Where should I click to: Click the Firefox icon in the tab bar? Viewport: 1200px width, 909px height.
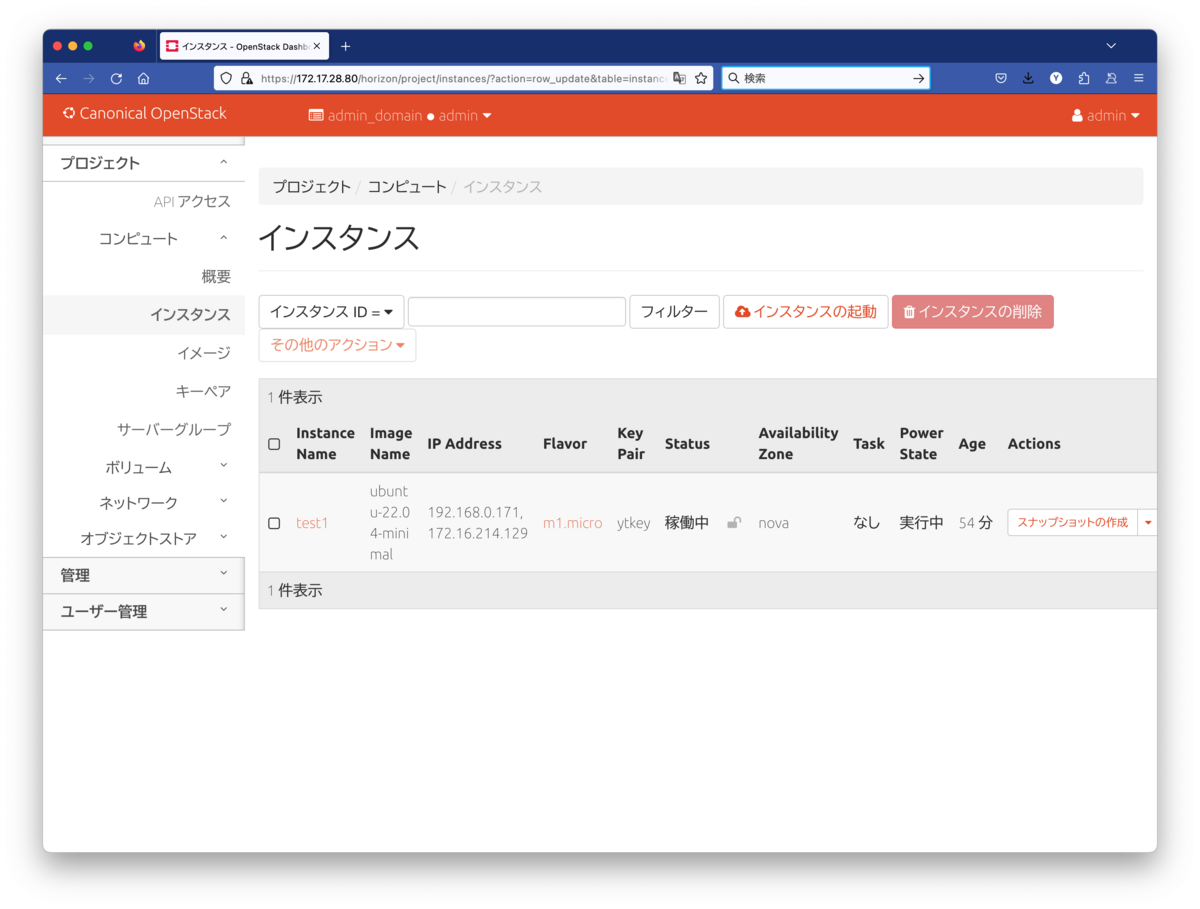click(x=139, y=46)
